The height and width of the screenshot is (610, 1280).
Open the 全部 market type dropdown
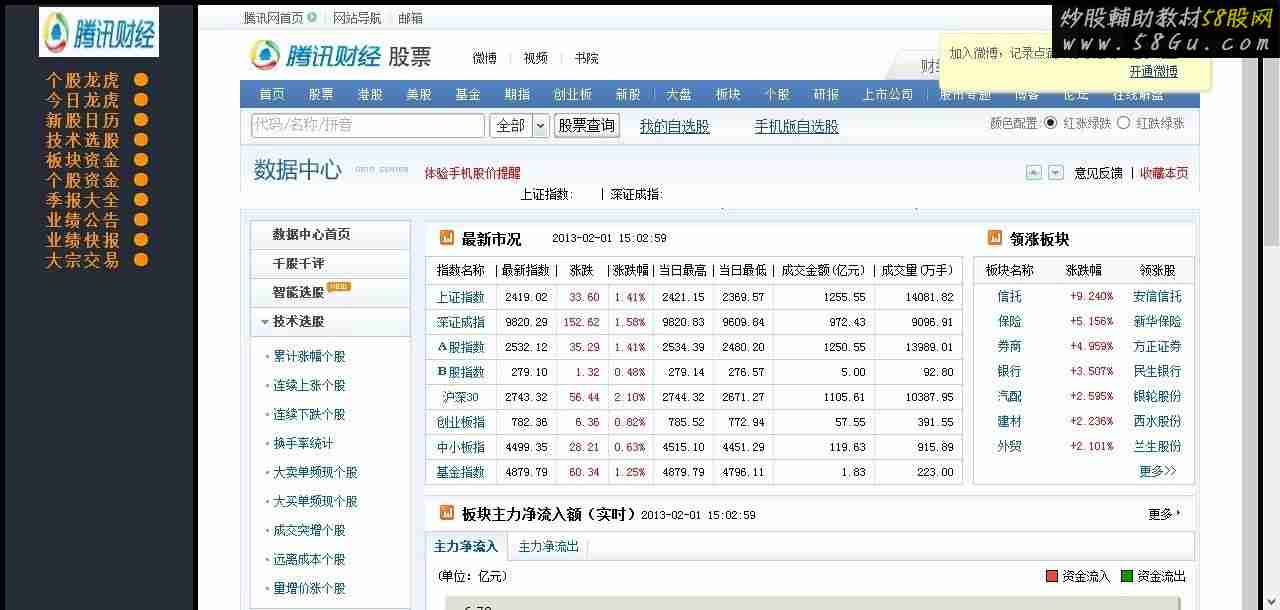pos(520,125)
